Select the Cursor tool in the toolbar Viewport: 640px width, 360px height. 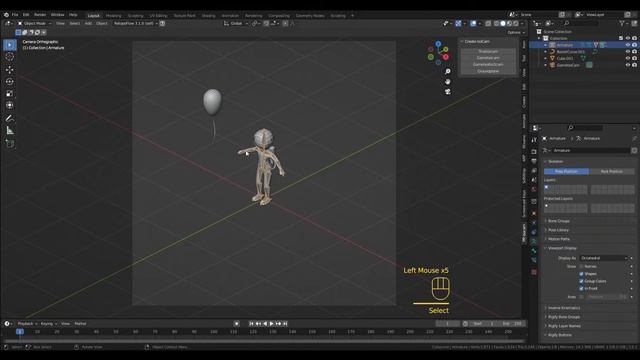10,57
